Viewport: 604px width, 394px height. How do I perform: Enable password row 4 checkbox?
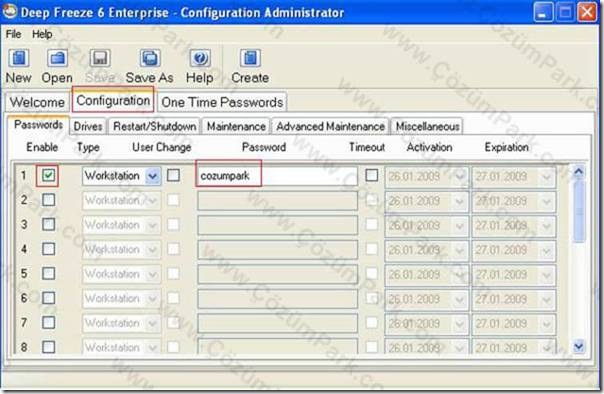pyautogui.click(x=48, y=249)
